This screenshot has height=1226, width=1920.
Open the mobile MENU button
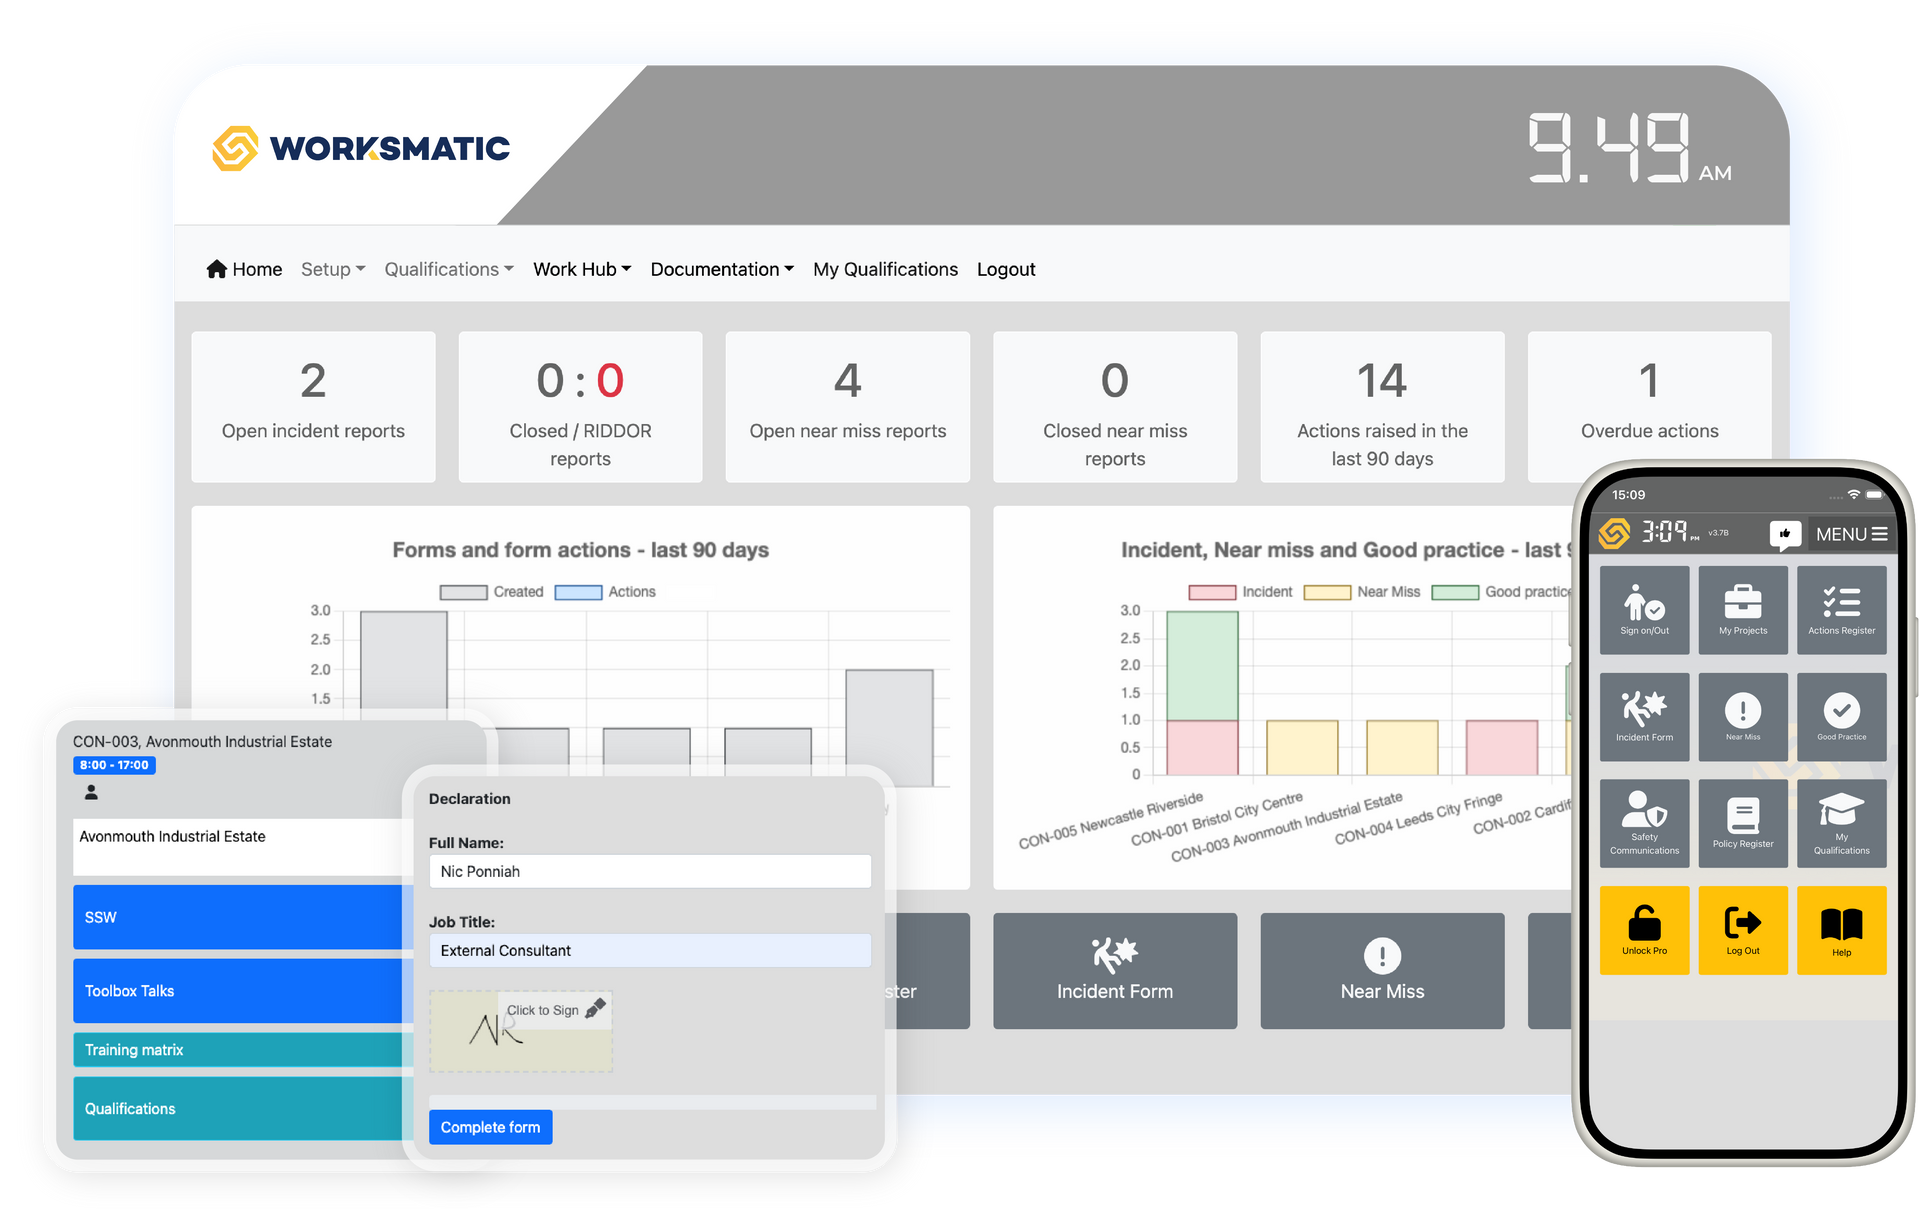(x=1851, y=534)
